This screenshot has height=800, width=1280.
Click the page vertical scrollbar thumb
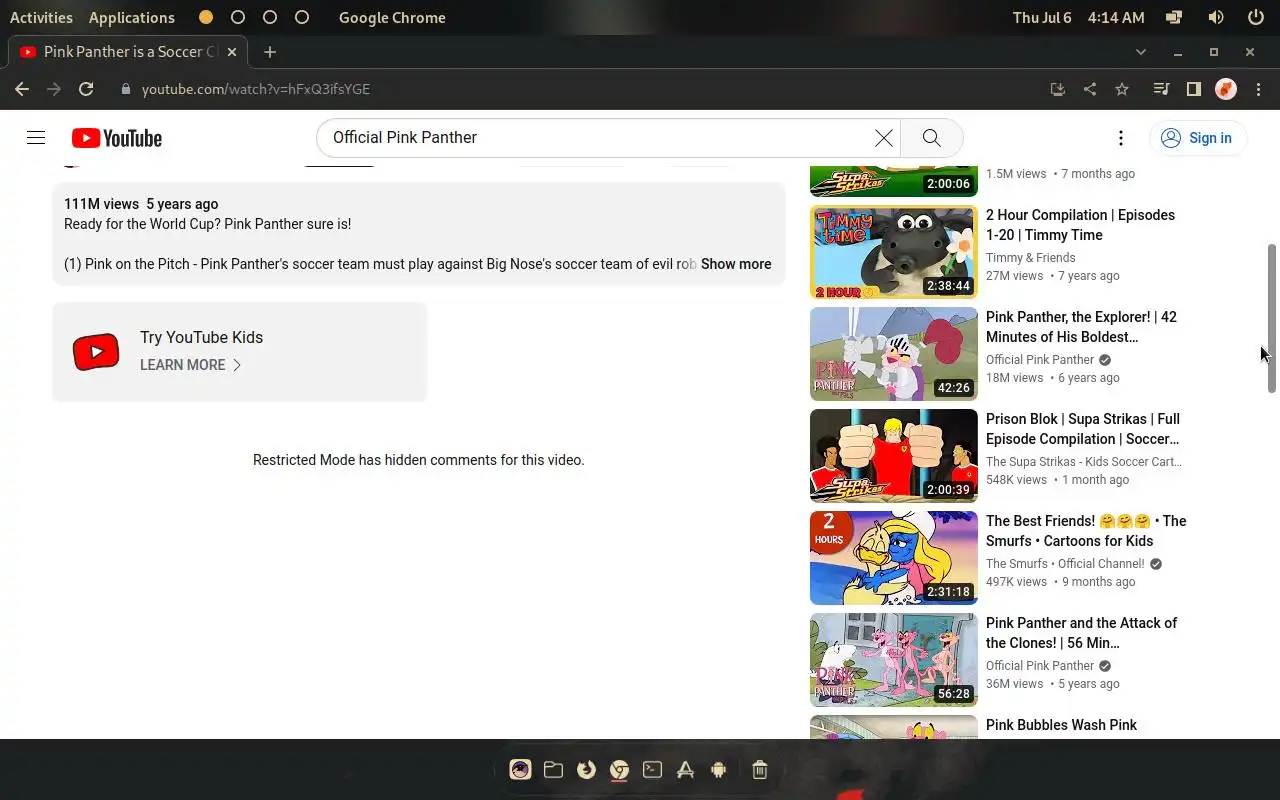point(1273,318)
